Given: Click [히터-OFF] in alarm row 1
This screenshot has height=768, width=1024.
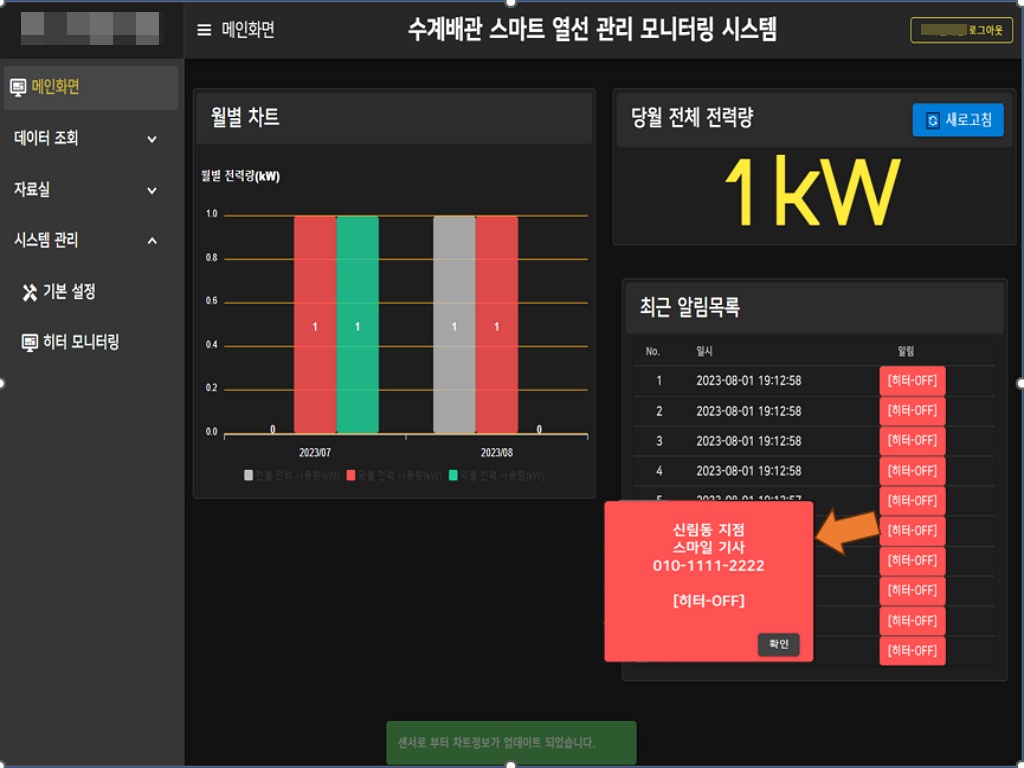Looking at the screenshot, I should click(912, 381).
